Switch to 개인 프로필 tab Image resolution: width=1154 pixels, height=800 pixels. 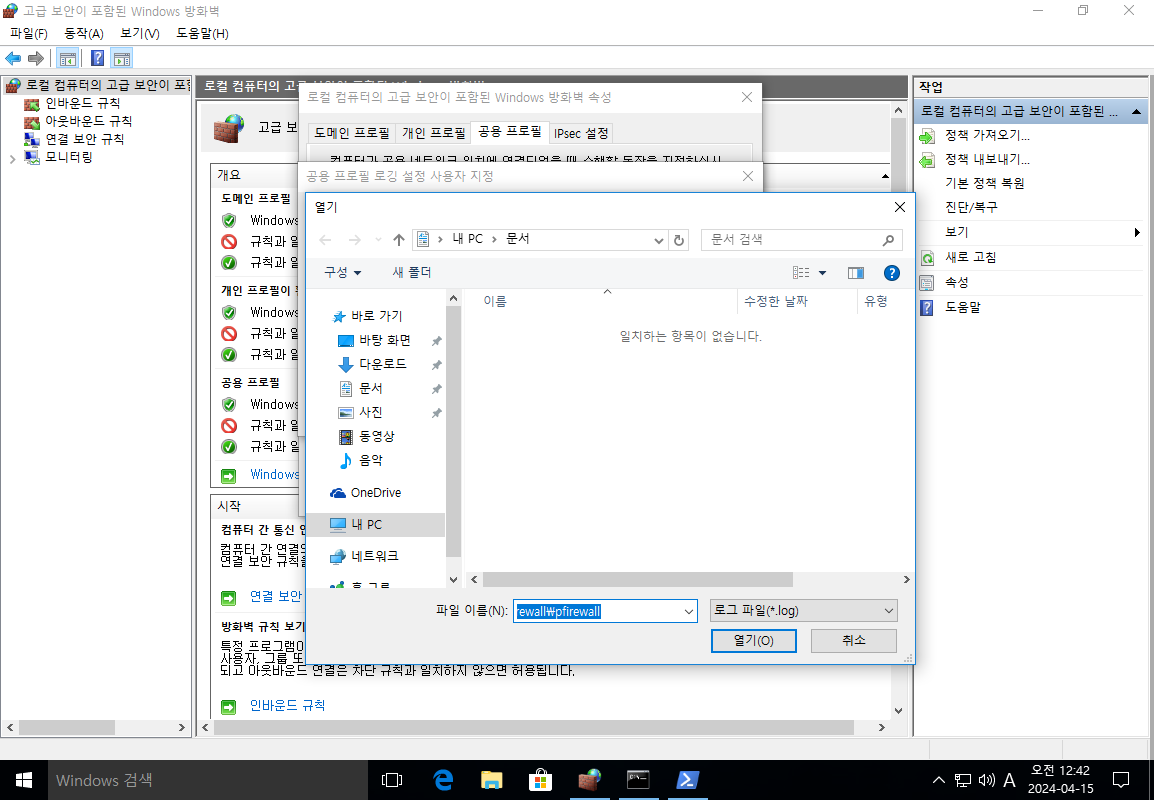433,133
